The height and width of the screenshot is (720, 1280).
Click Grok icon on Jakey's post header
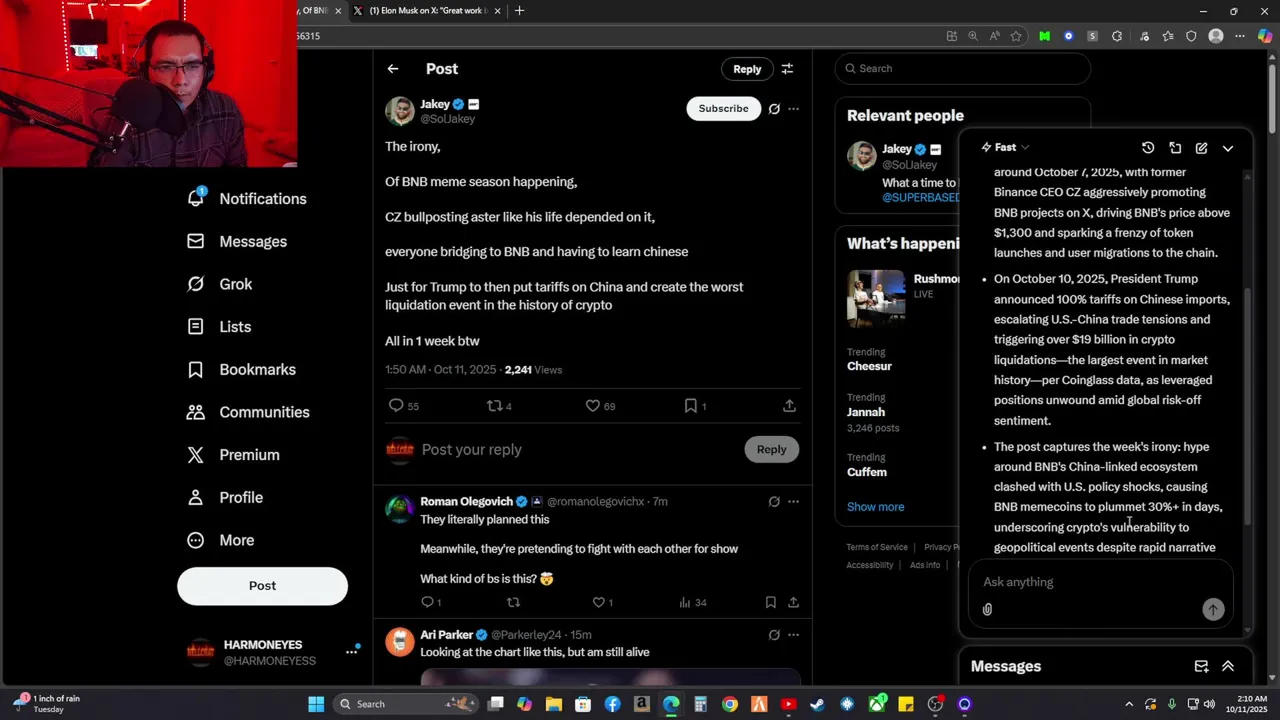point(774,108)
